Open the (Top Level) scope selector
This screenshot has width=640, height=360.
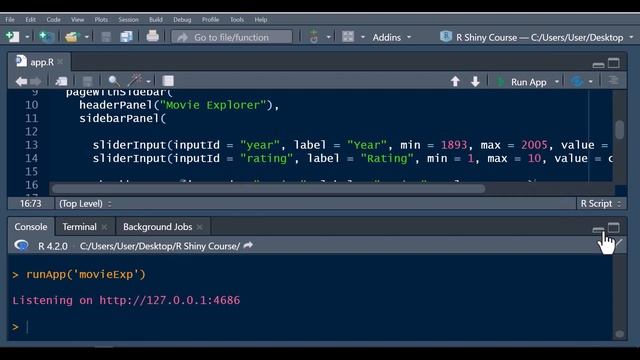click(x=85, y=204)
